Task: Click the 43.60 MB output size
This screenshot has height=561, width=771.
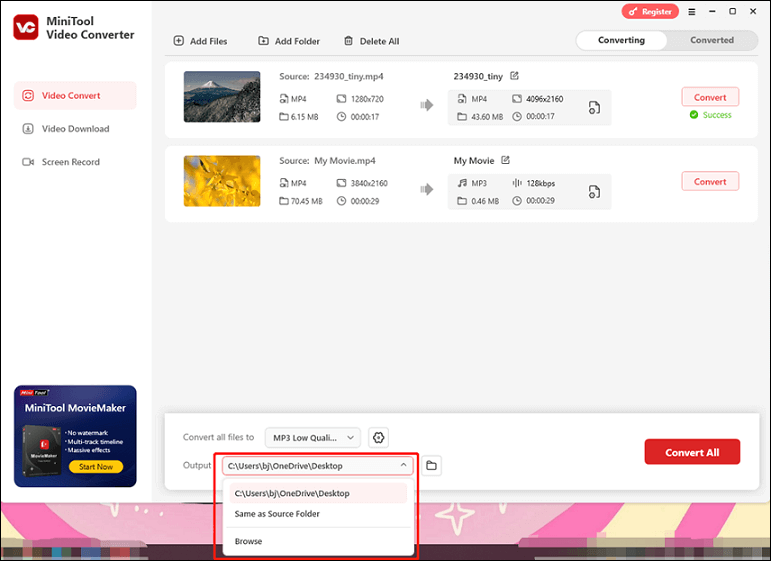Action: [487, 117]
